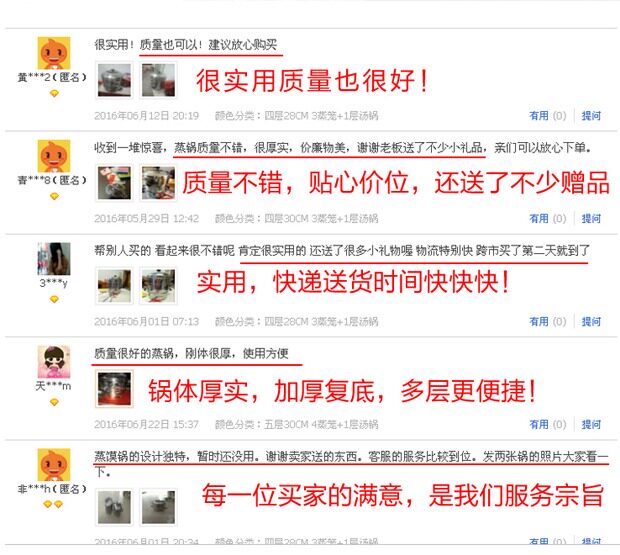The image size is (620, 555).
Task: Click 提问 on the 2016年06月22日 review
Action: [x=591, y=425]
